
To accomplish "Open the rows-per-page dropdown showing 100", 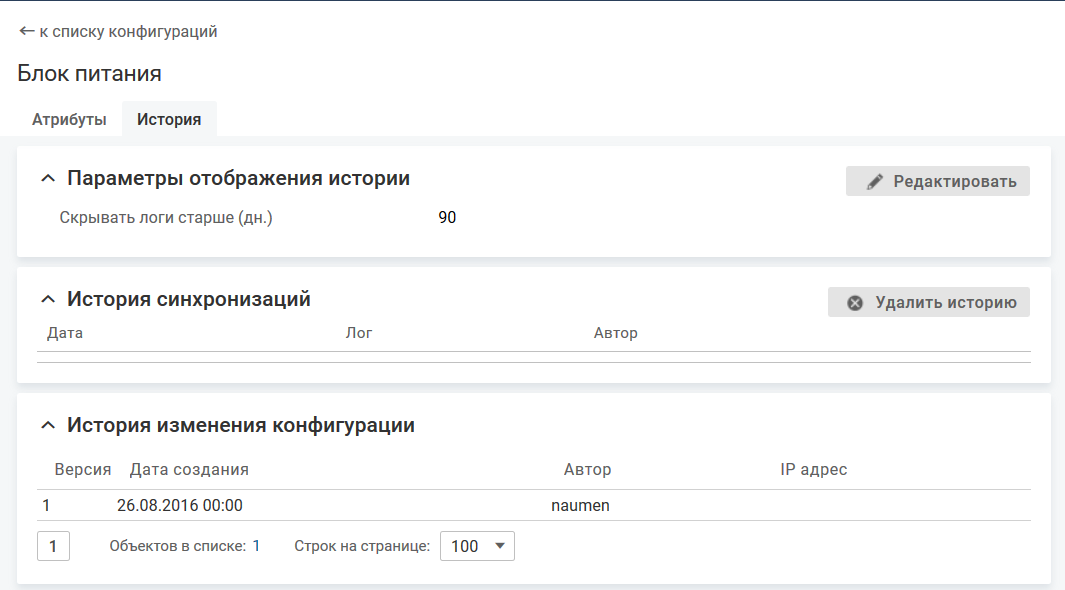I will click(x=477, y=546).
